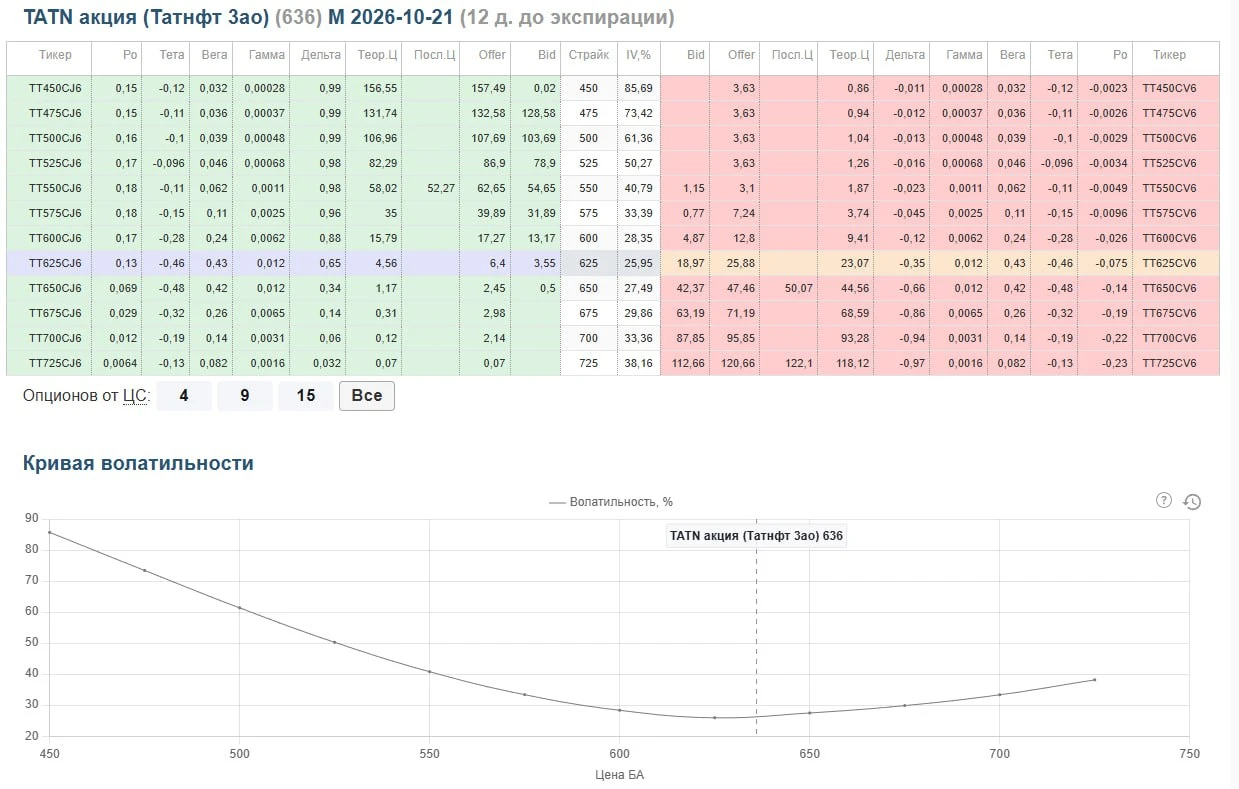Toggle the Волатильность, % legend series

click(x=611, y=502)
